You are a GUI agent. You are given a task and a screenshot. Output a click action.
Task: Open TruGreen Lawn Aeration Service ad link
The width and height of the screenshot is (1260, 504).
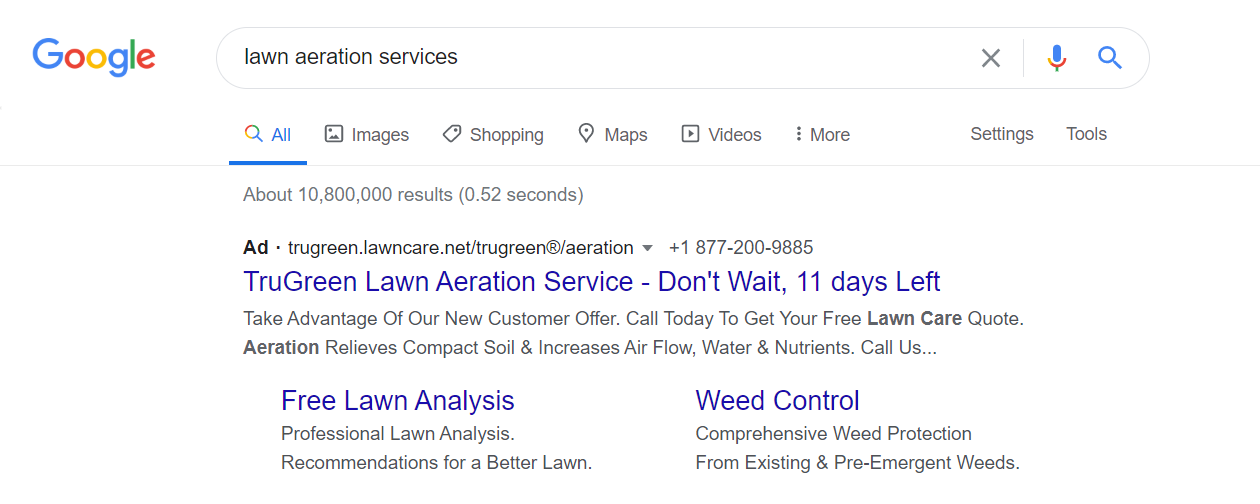pos(592,281)
